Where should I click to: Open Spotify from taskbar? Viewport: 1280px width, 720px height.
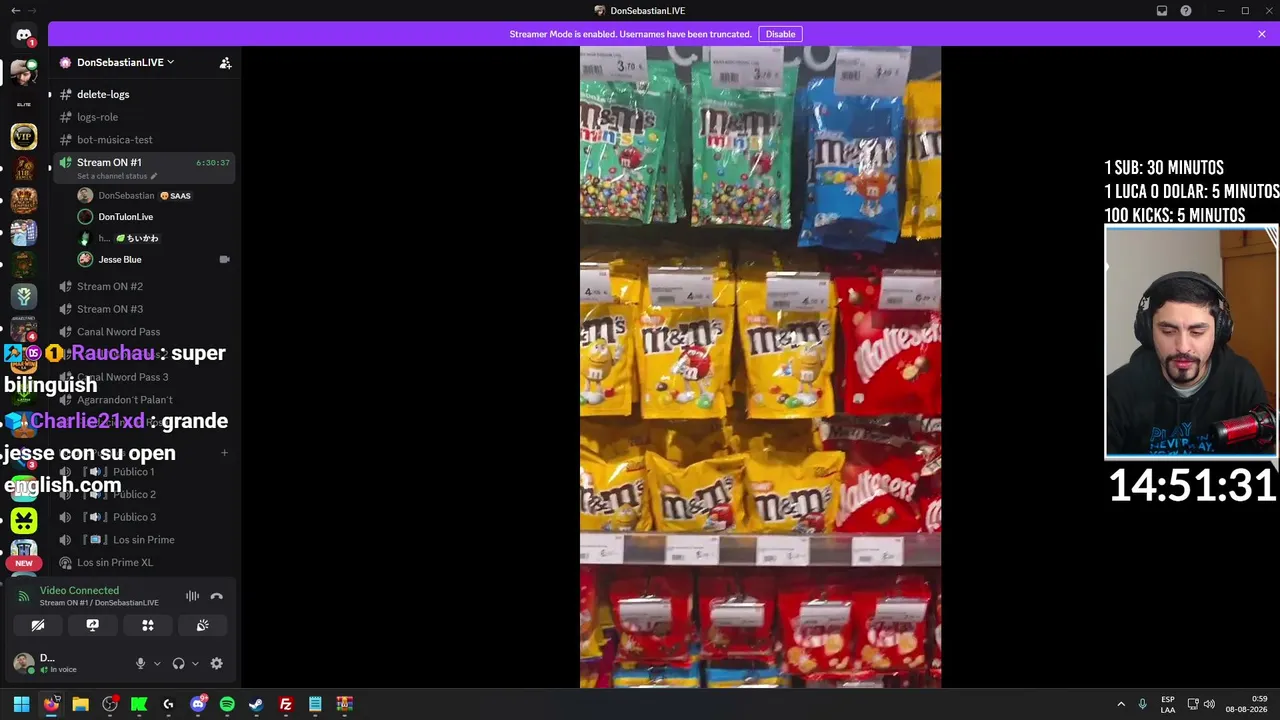227,704
